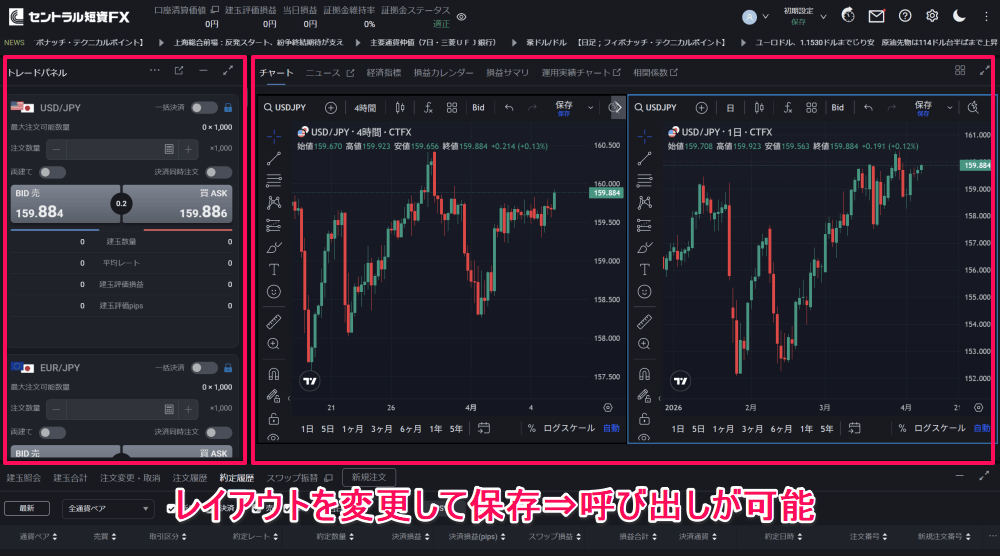Open the top bar vertical dots menu
Image resolution: width=1000 pixels, height=556 pixels.
[986, 17]
